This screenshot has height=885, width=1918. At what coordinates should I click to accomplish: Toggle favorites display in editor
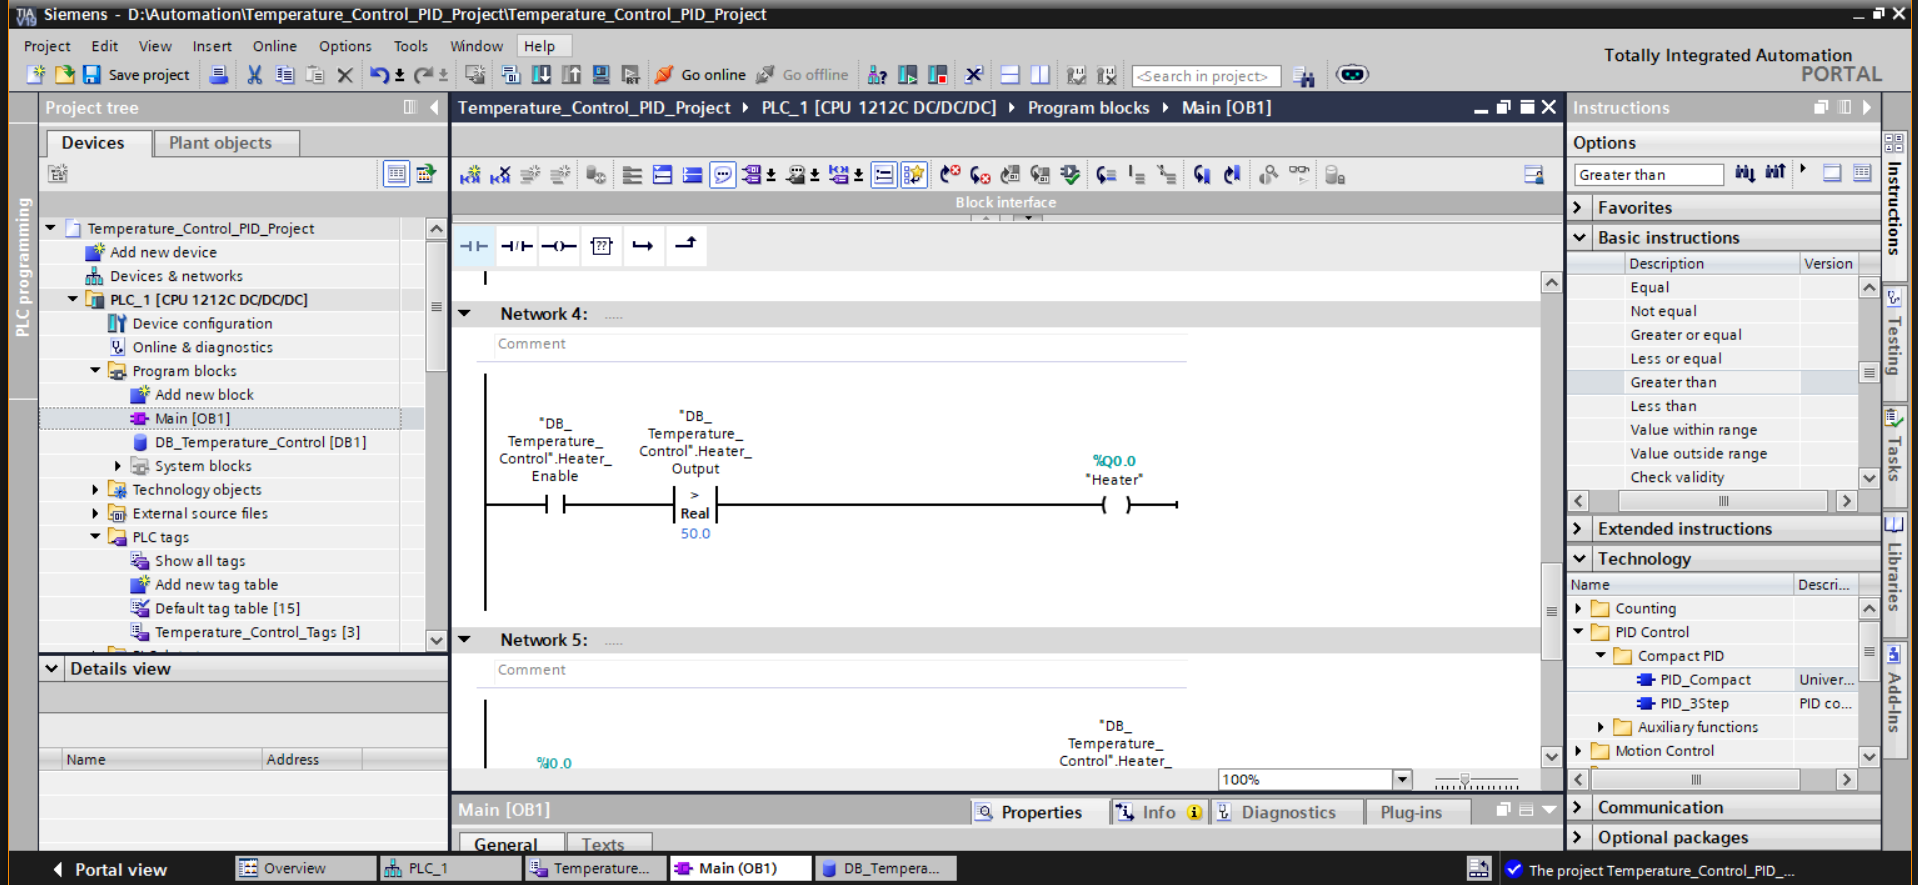point(914,175)
